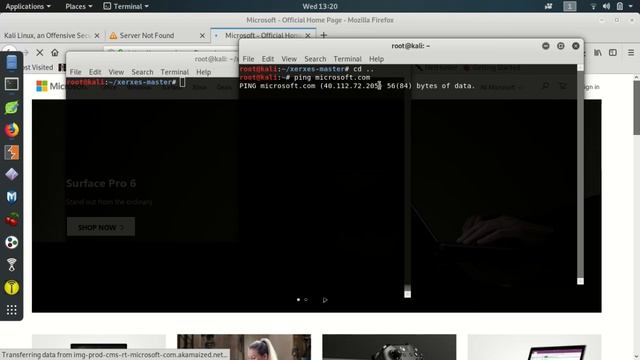Open Edit menu in front terminal
The height and width of the screenshot is (360, 640).
[268, 59]
